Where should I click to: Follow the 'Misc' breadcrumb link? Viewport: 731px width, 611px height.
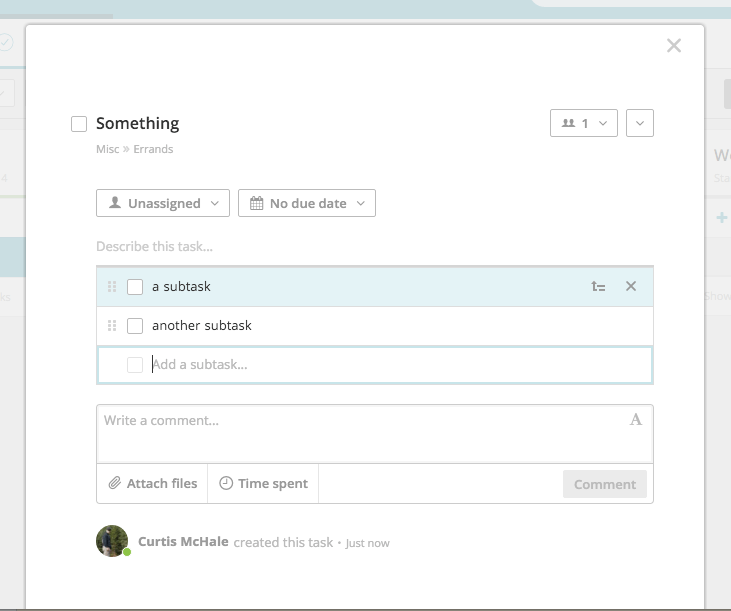pos(107,150)
